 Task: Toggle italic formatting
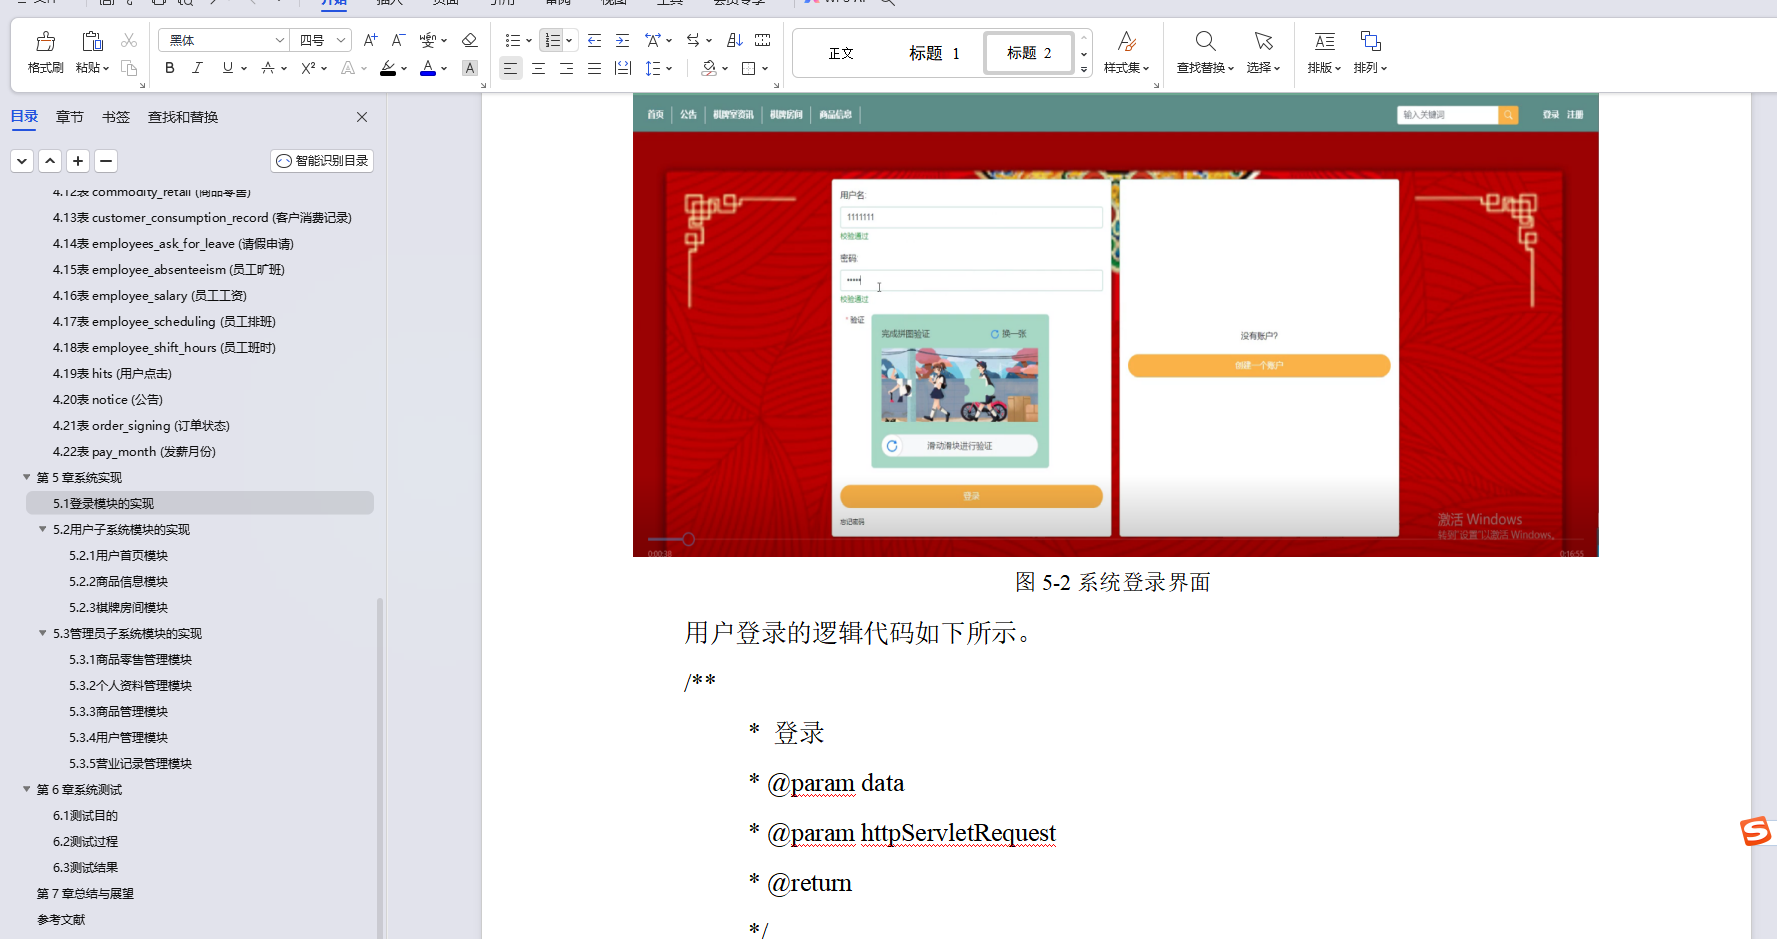[197, 68]
